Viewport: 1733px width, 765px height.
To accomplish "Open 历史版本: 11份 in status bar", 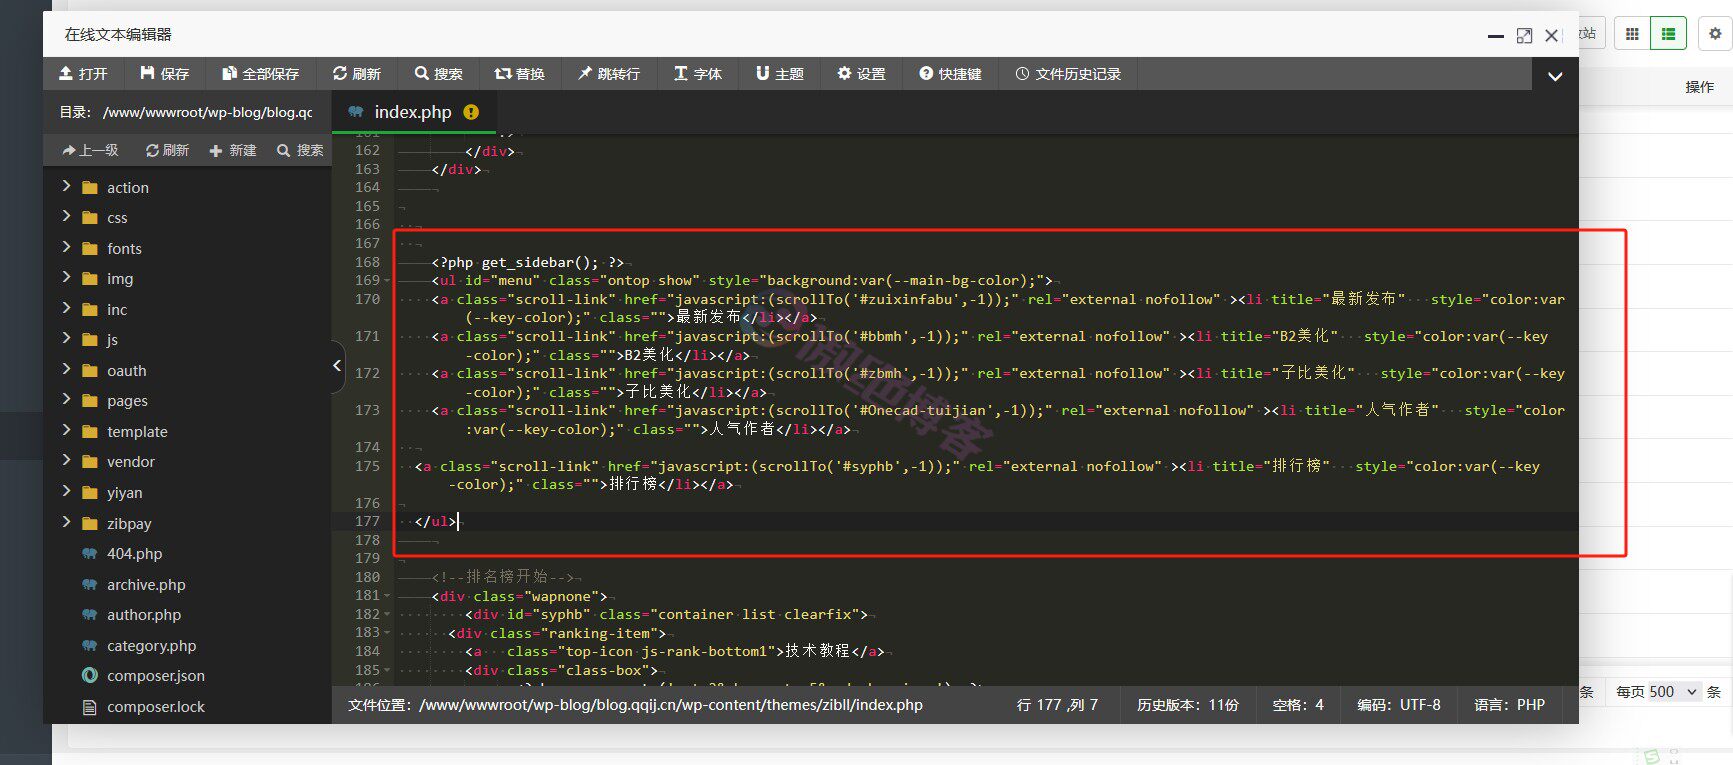I will click(1187, 705).
